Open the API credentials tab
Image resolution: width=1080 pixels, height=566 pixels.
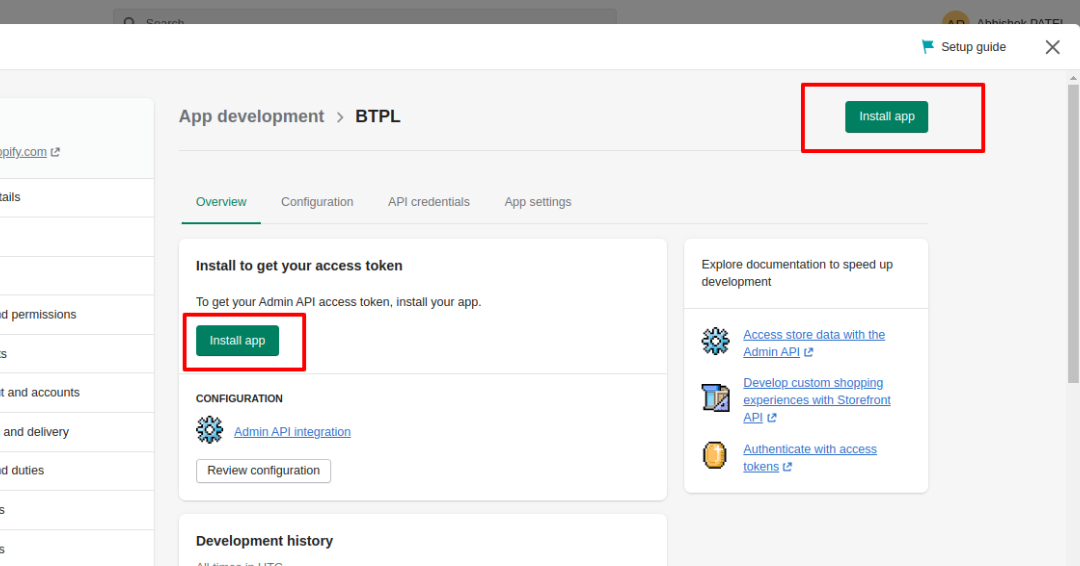click(428, 202)
